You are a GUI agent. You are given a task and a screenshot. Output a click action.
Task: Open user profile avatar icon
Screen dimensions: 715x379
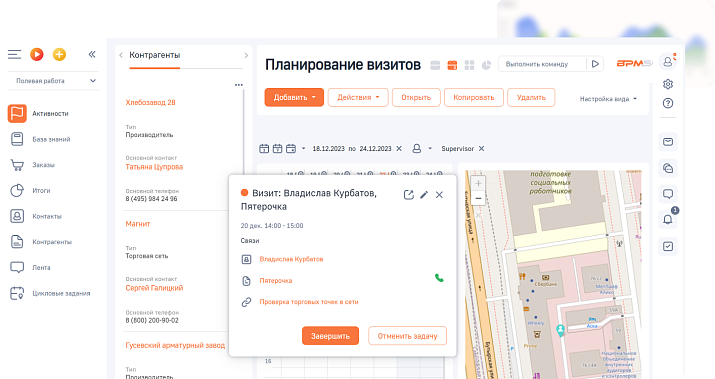coord(668,62)
